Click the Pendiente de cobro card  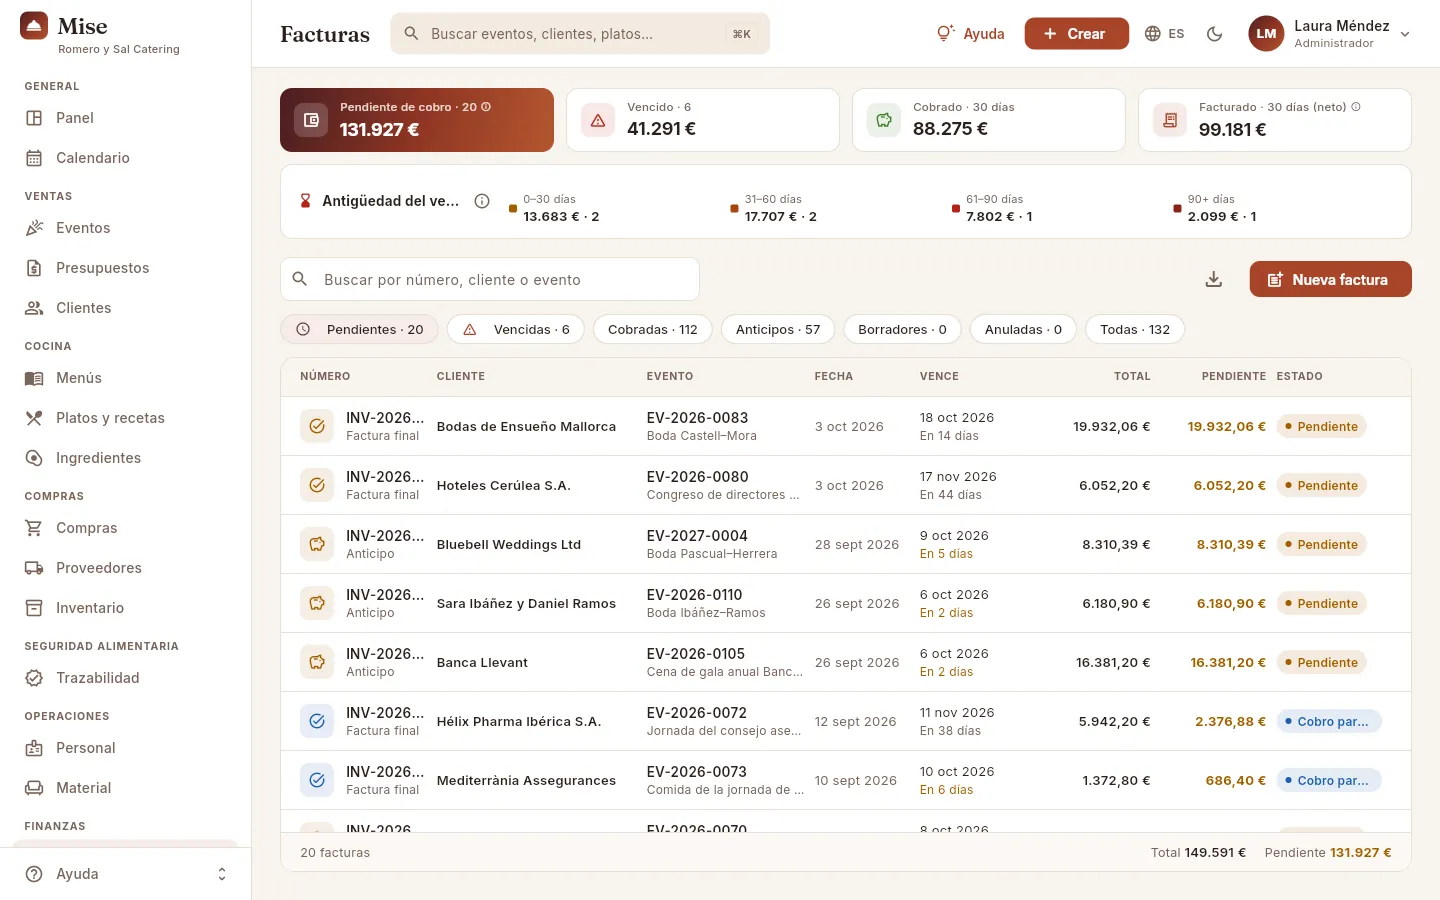417,120
